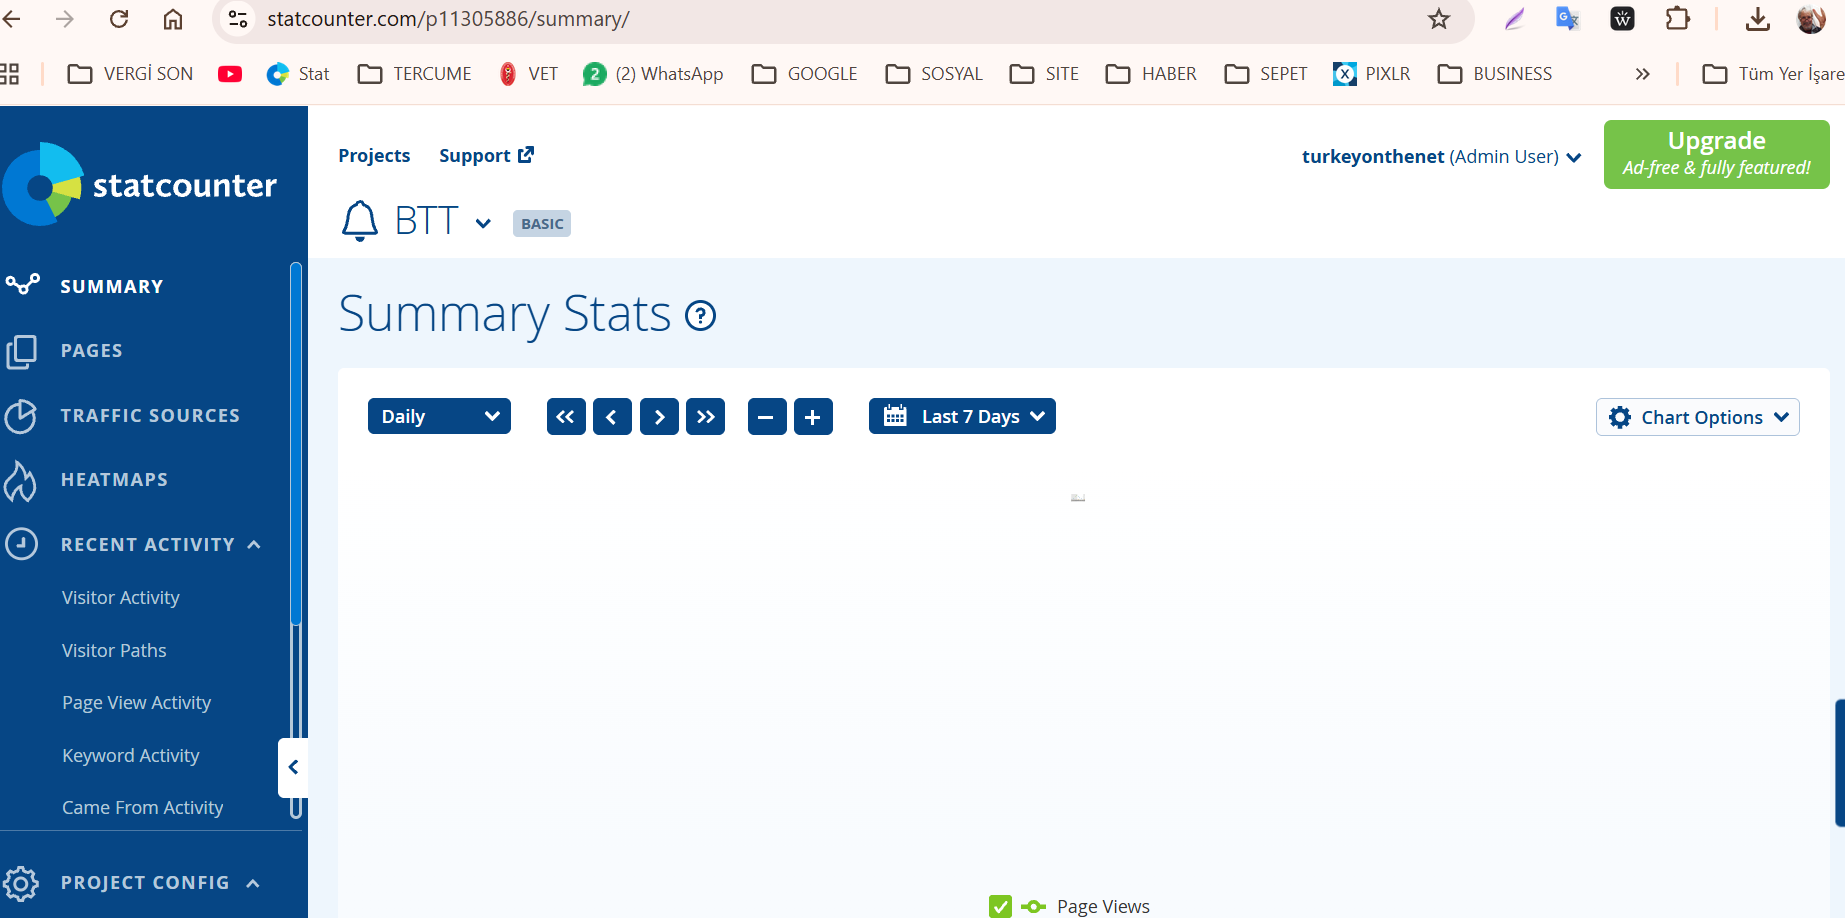Open the browser extensions puzzle icon
1845x918 pixels.
[1678, 19]
